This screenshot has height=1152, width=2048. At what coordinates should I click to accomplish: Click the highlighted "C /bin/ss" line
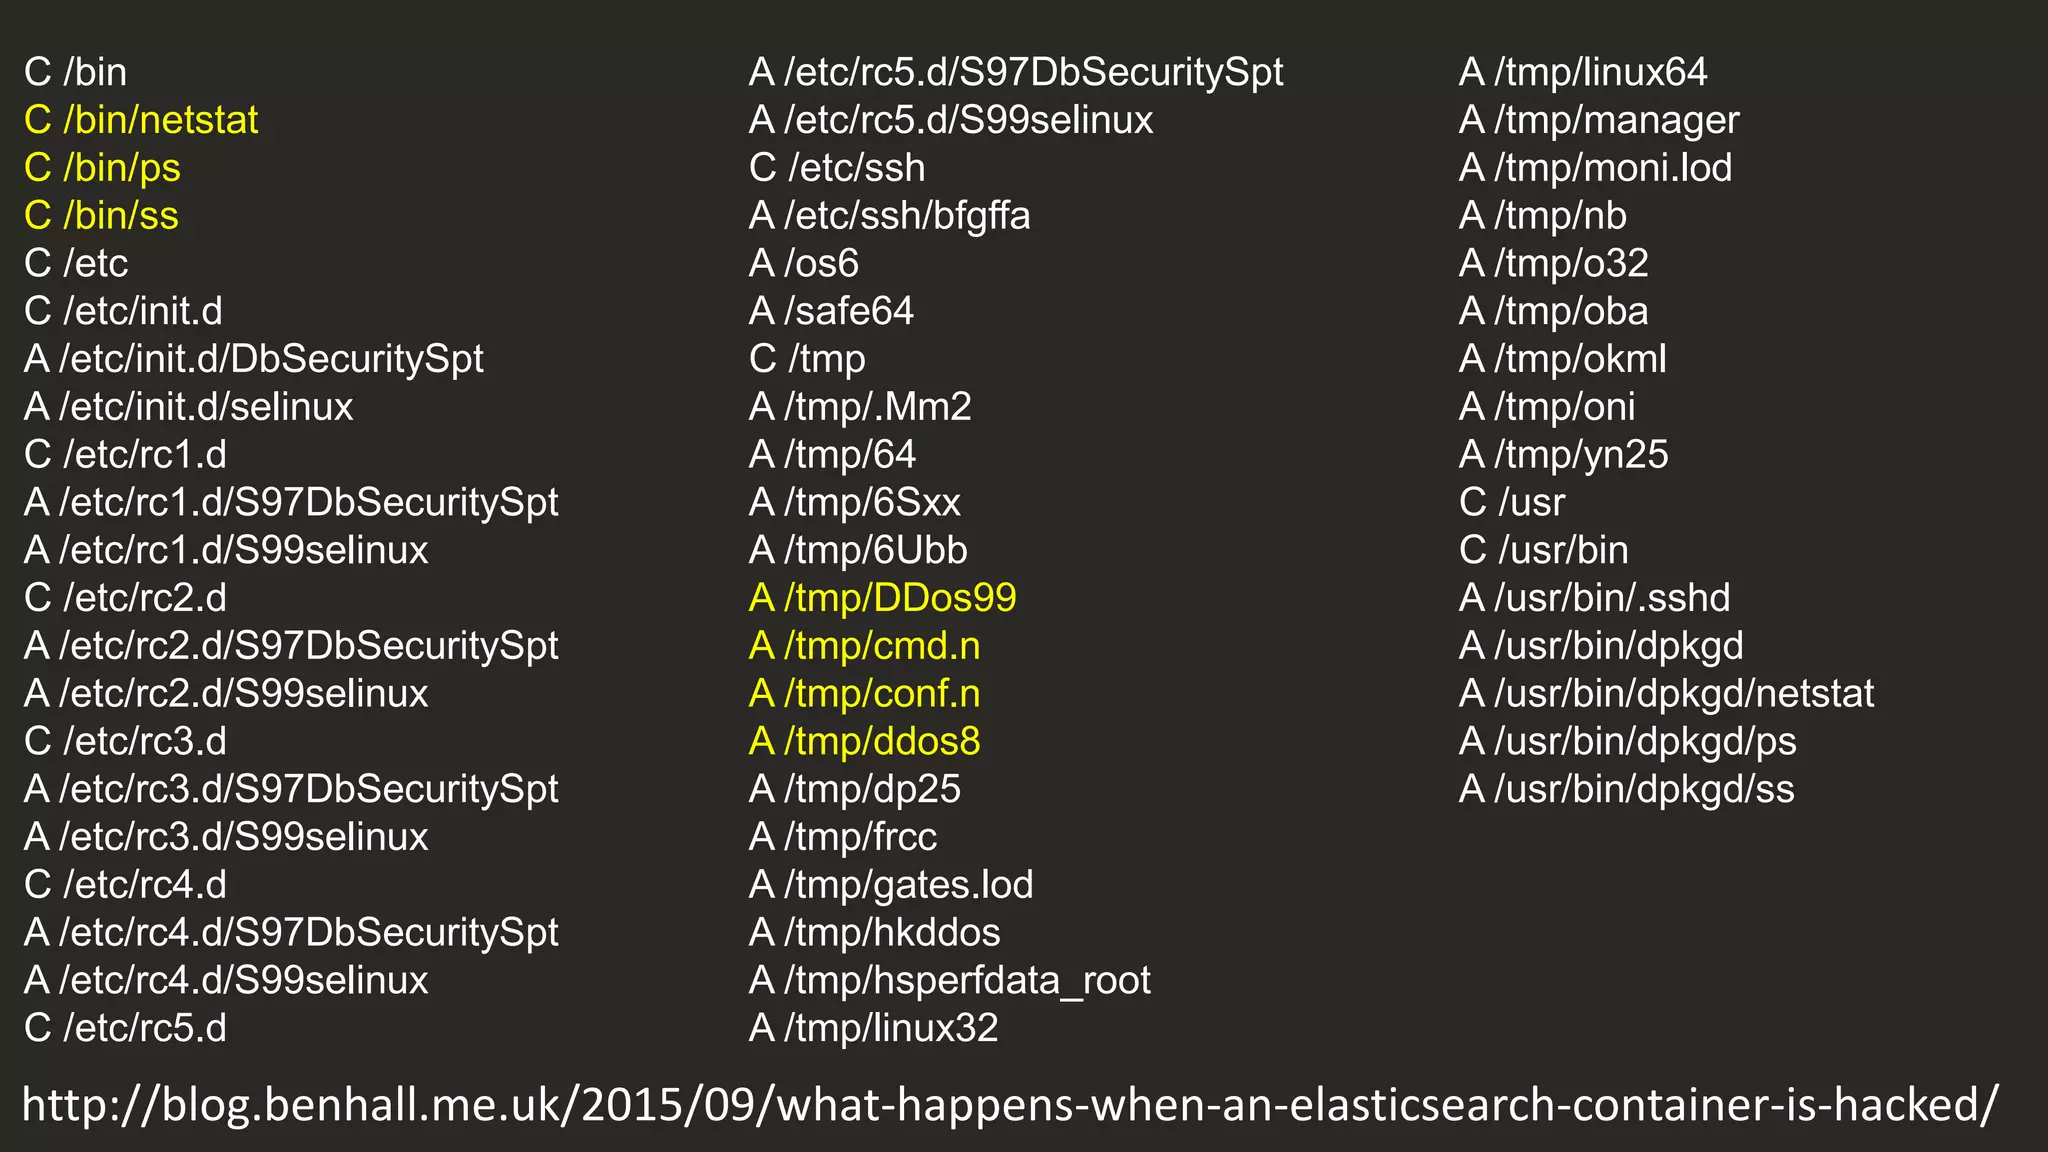click(x=101, y=216)
